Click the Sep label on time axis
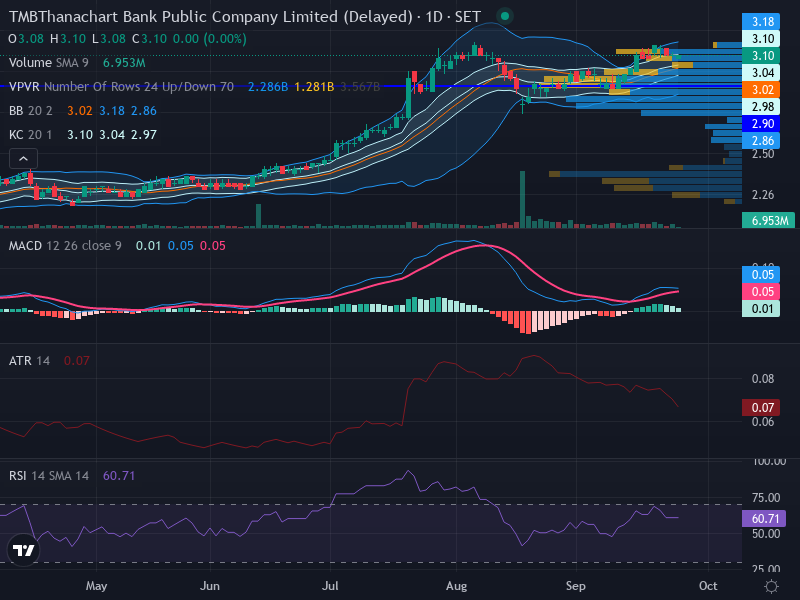This screenshot has width=800, height=600. (576, 586)
